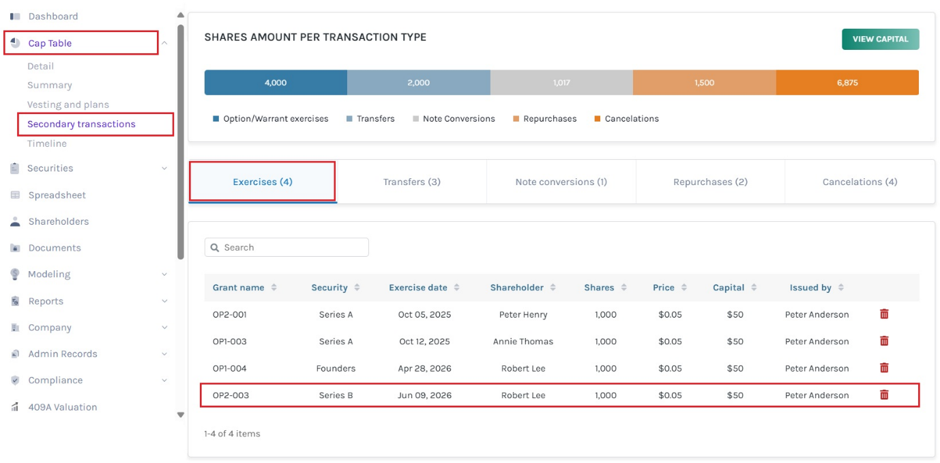Open the Timeline link under Cap Table
Viewport: 940px width, 463px height.
click(x=47, y=144)
